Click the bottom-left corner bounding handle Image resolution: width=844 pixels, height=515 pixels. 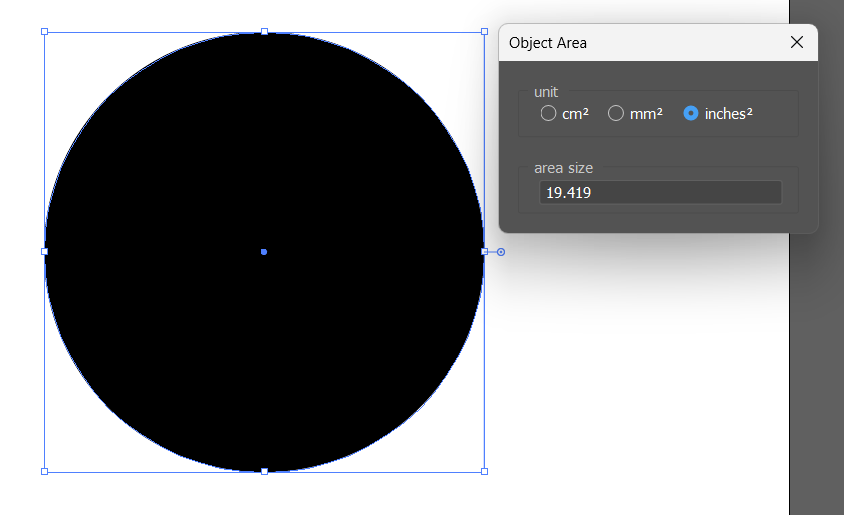45,471
